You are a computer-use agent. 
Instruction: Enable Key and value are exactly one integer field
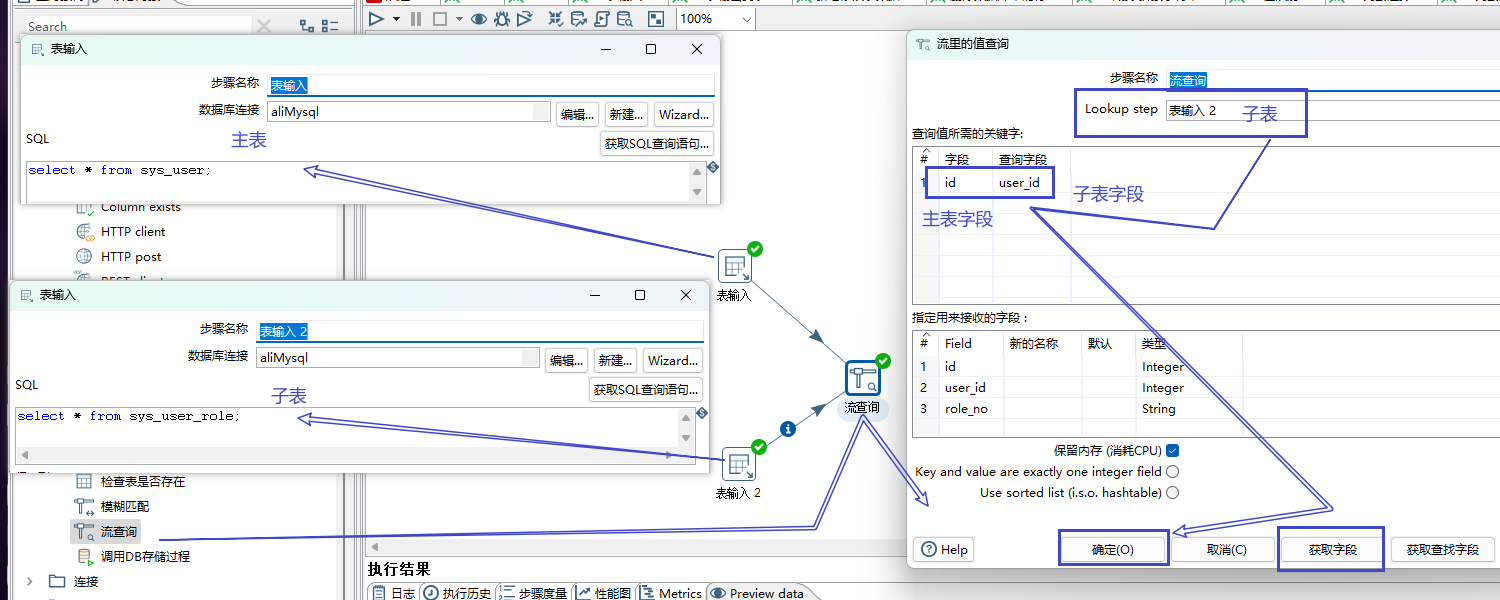tap(1172, 471)
